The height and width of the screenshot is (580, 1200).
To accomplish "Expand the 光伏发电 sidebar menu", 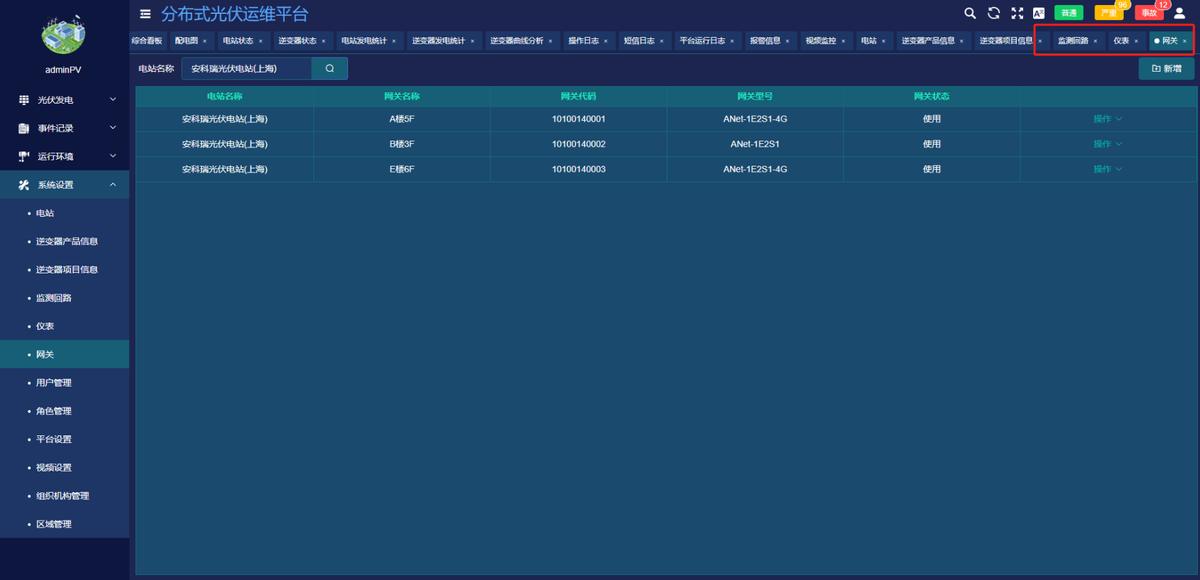I will [x=64, y=100].
